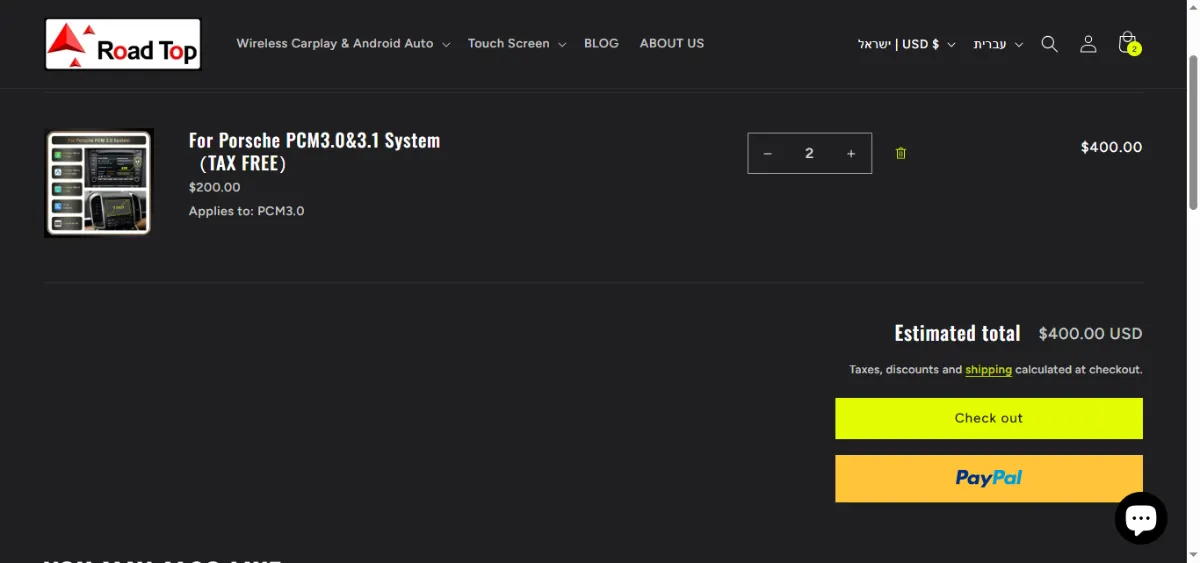1200x563 pixels.
Task: Click the Applies to: PCM3.0 text
Action: click(247, 211)
